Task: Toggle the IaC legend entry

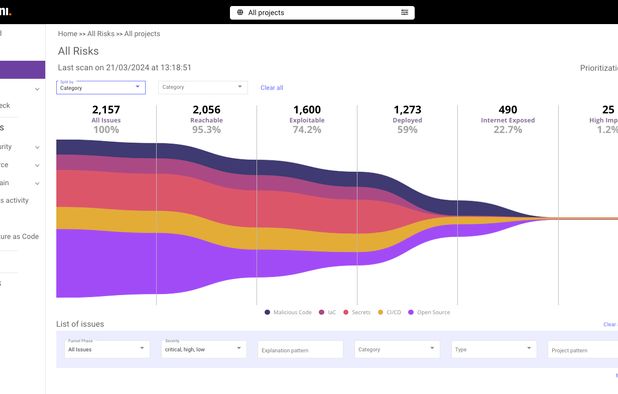Action: coord(327,312)
